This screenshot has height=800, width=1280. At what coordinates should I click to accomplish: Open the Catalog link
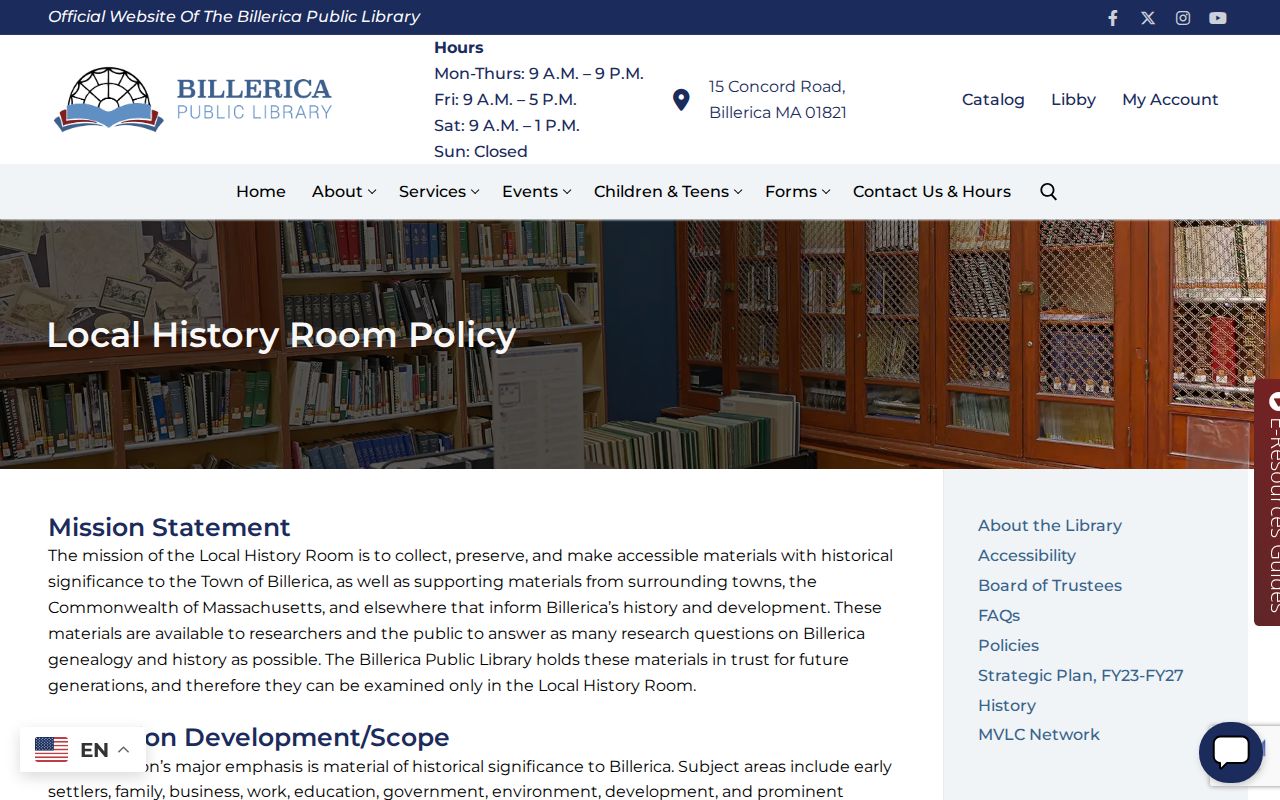tap(993, 99)
